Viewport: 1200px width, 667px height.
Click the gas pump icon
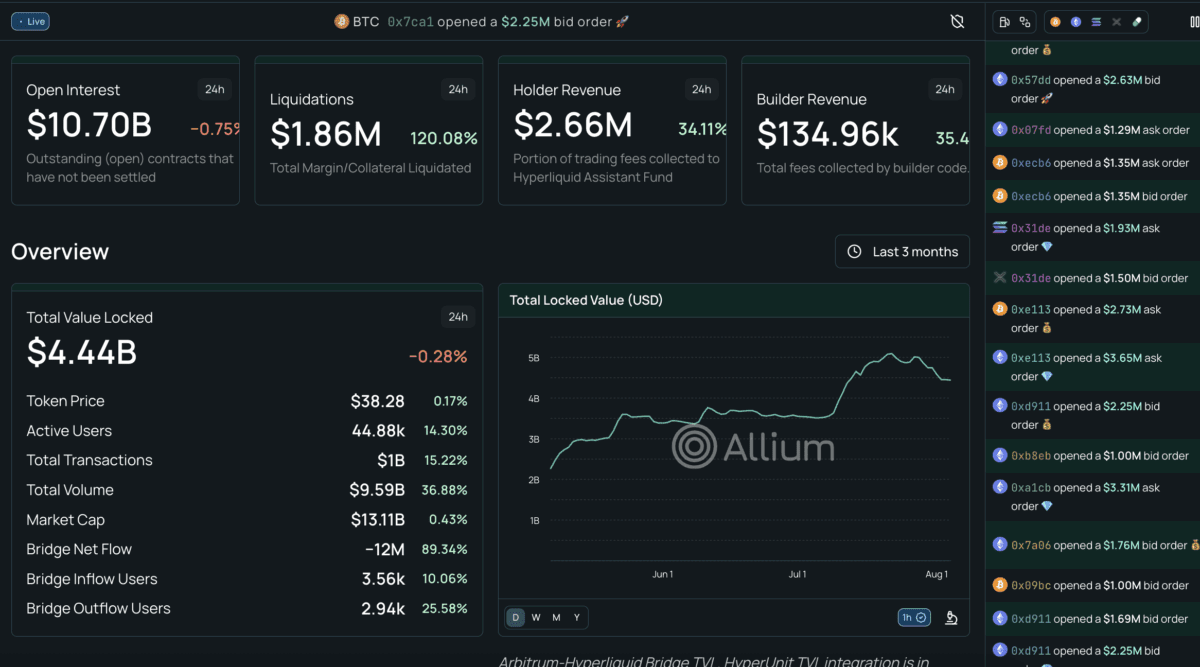click(1005, 22)
